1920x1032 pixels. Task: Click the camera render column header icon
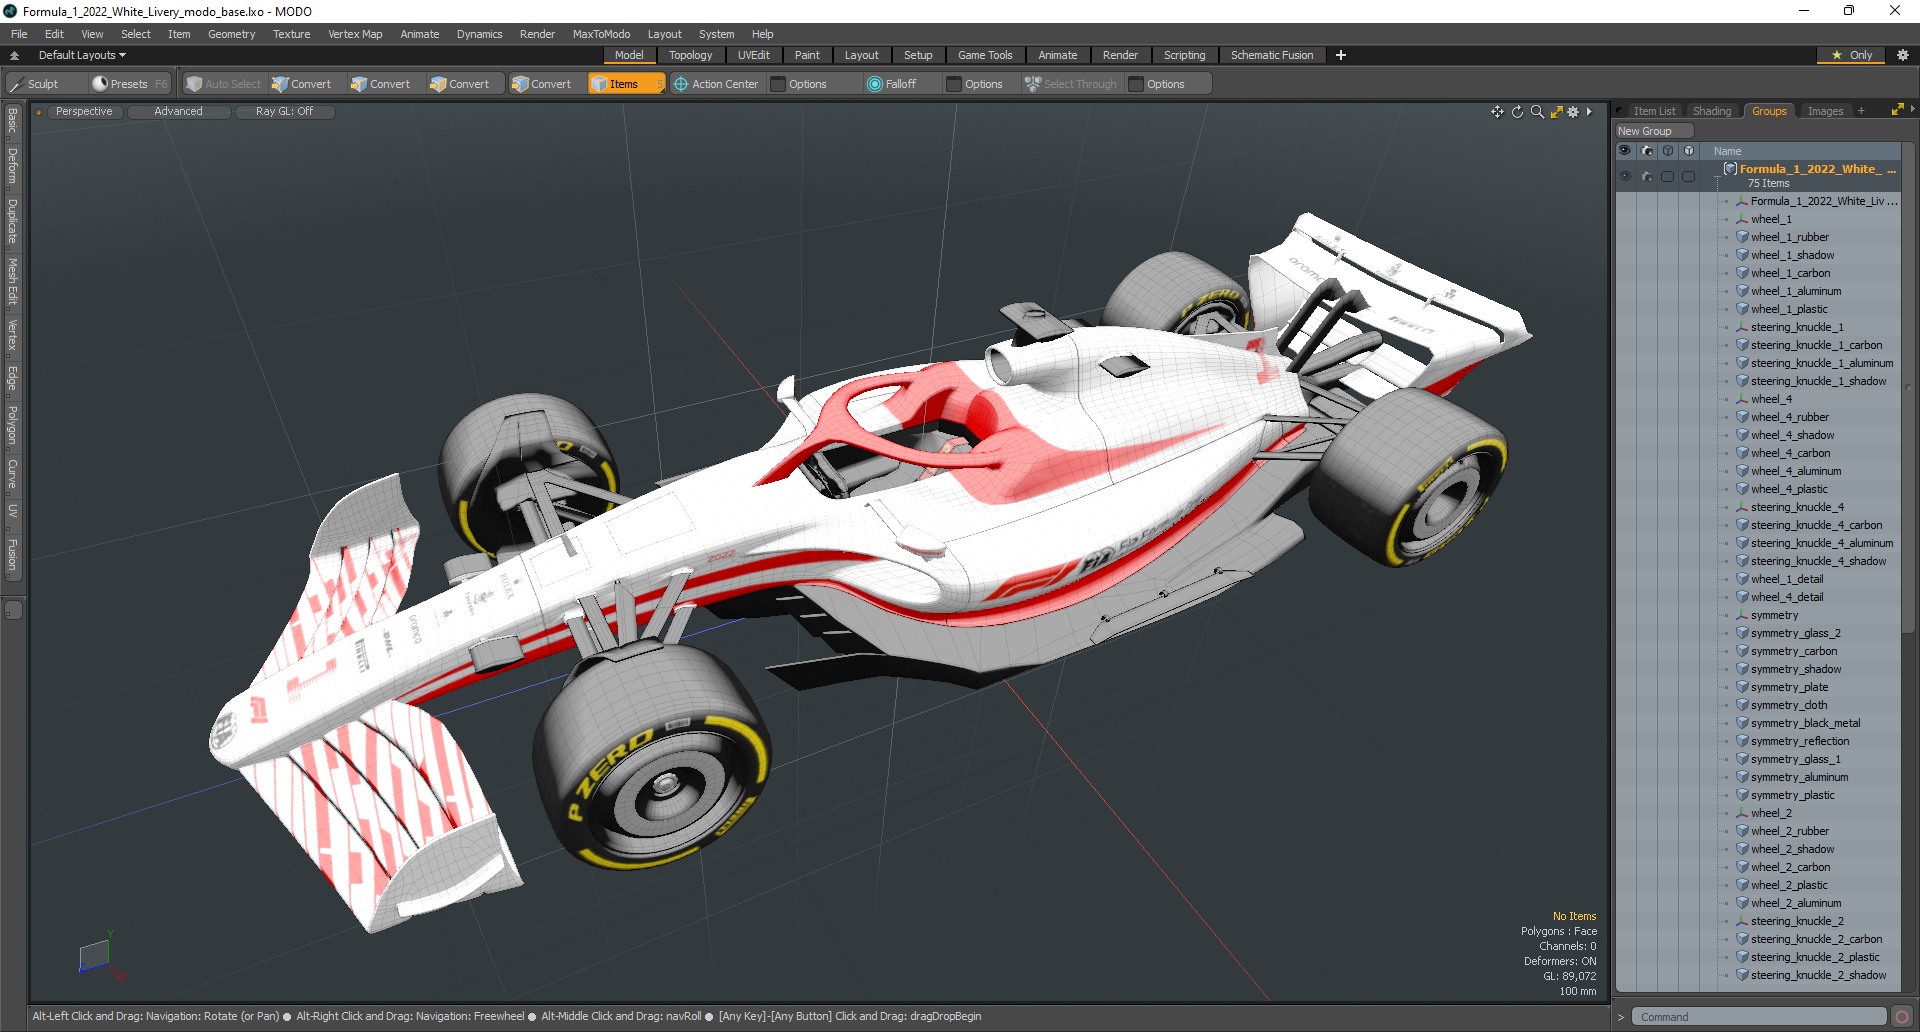click(x=1647, y=151)
